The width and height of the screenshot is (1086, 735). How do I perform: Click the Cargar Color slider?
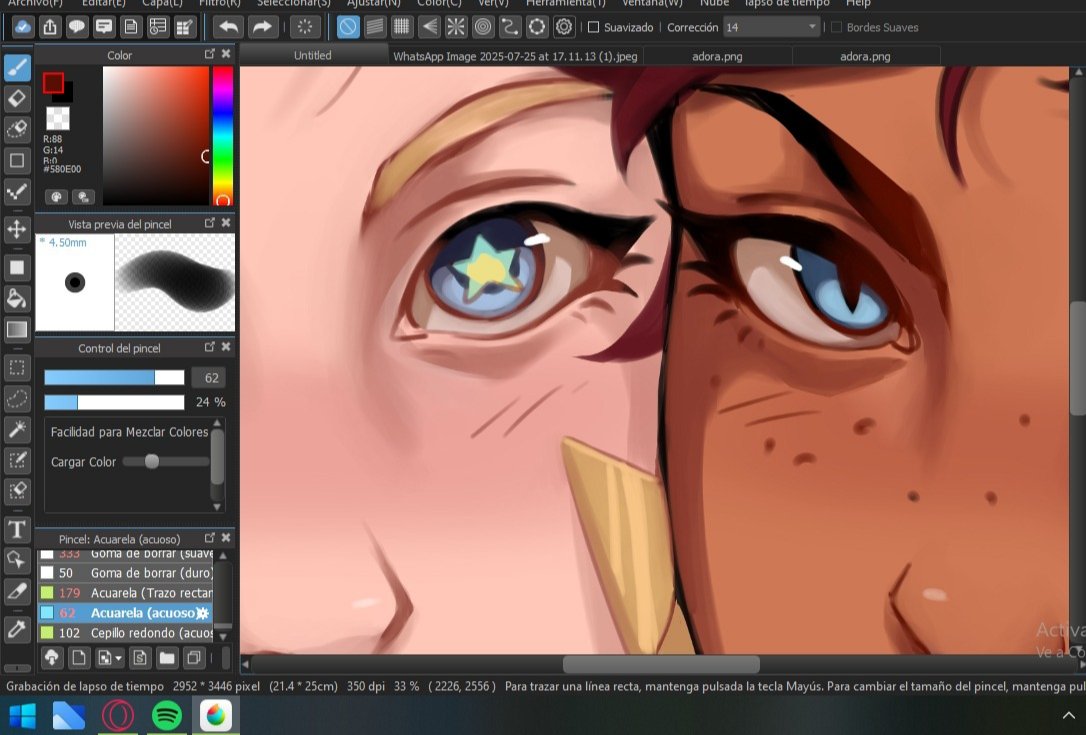[x=166, y=461]
